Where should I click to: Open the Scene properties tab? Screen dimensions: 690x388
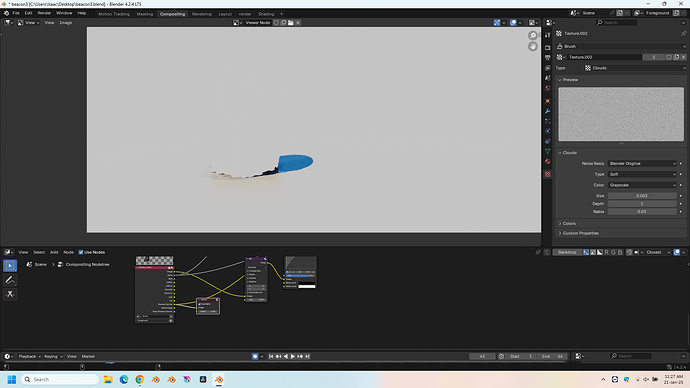point(547,78)
